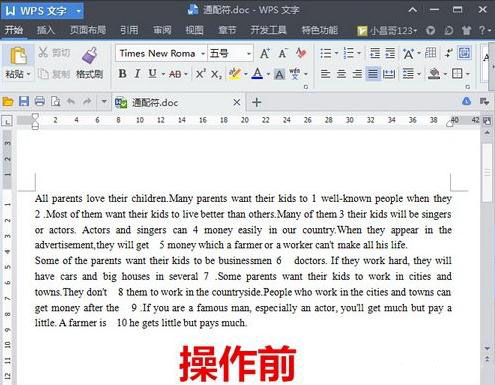Open the font dialog launcher in the ribbon
Screen dimensions: 495x385
(x=306, y=87)
